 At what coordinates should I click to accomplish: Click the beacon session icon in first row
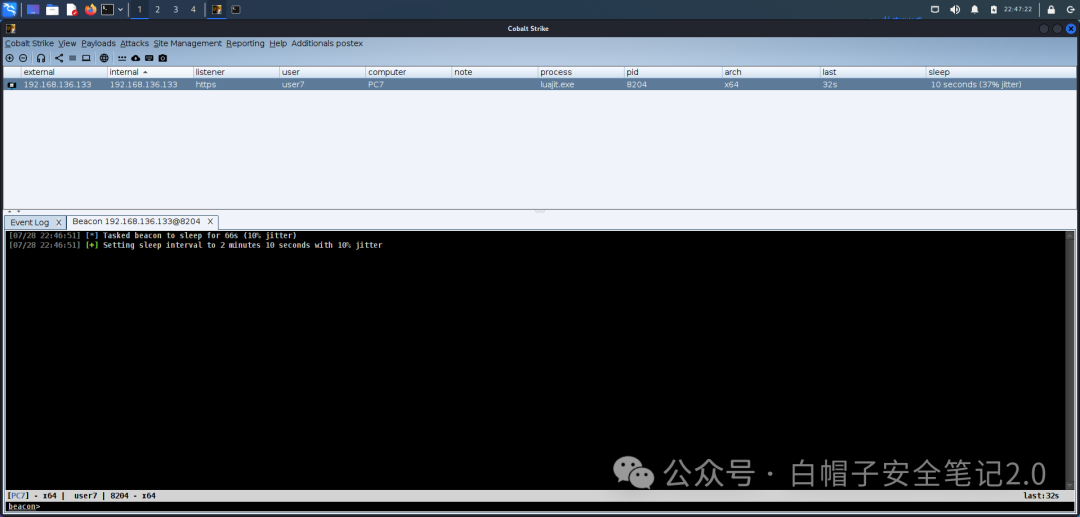pyautogui.click(x=12, y=85)
